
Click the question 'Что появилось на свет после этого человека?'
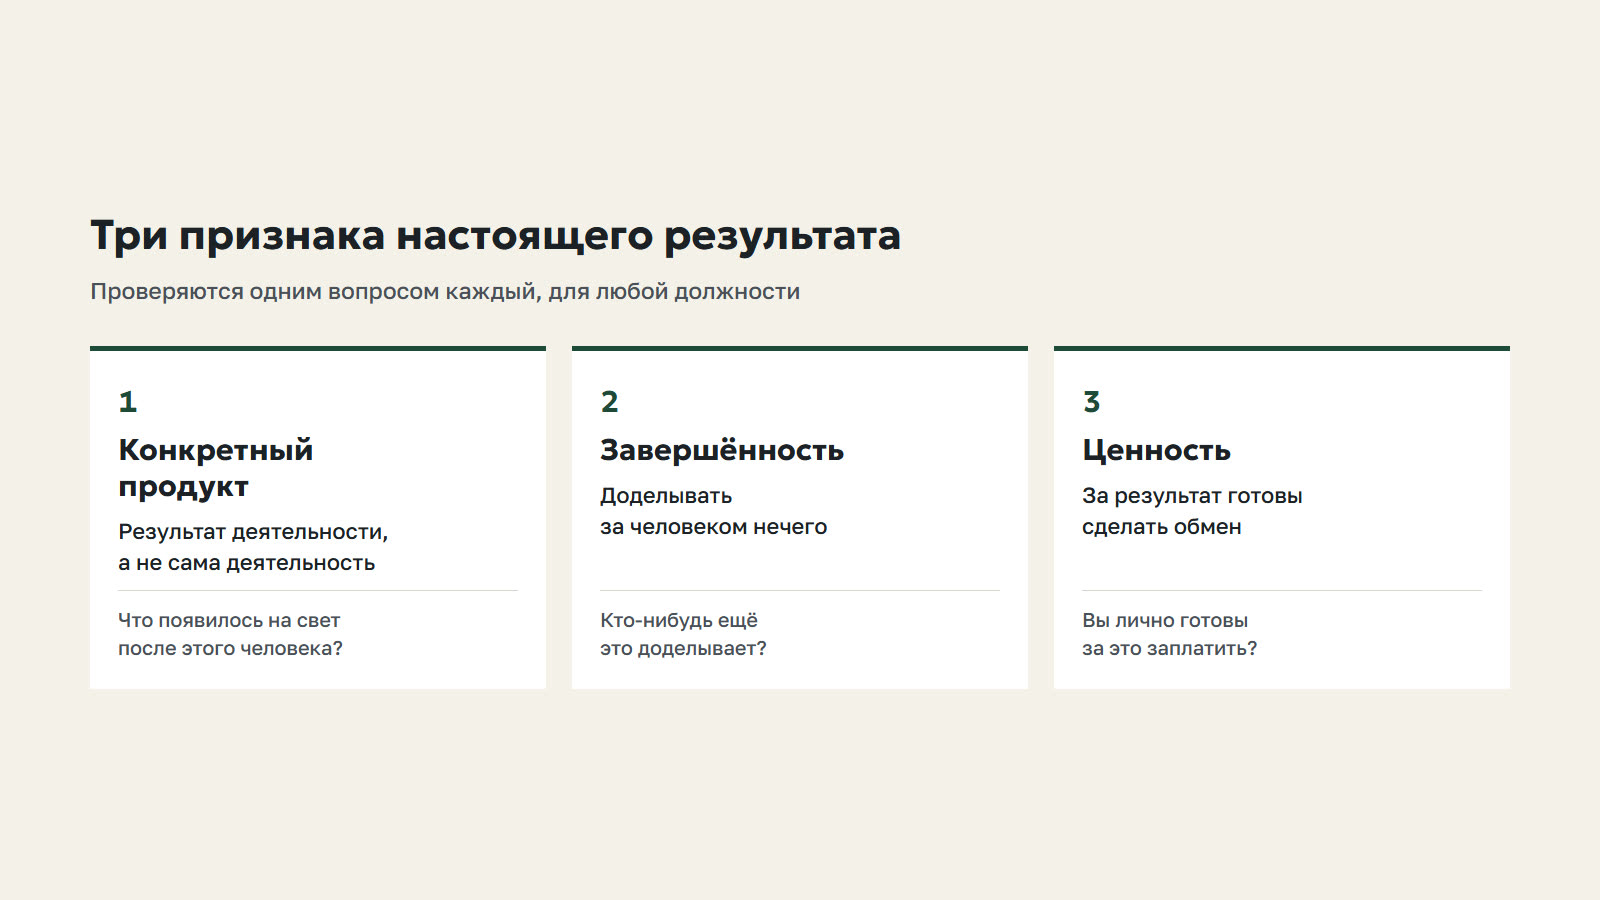click(230, 634)
